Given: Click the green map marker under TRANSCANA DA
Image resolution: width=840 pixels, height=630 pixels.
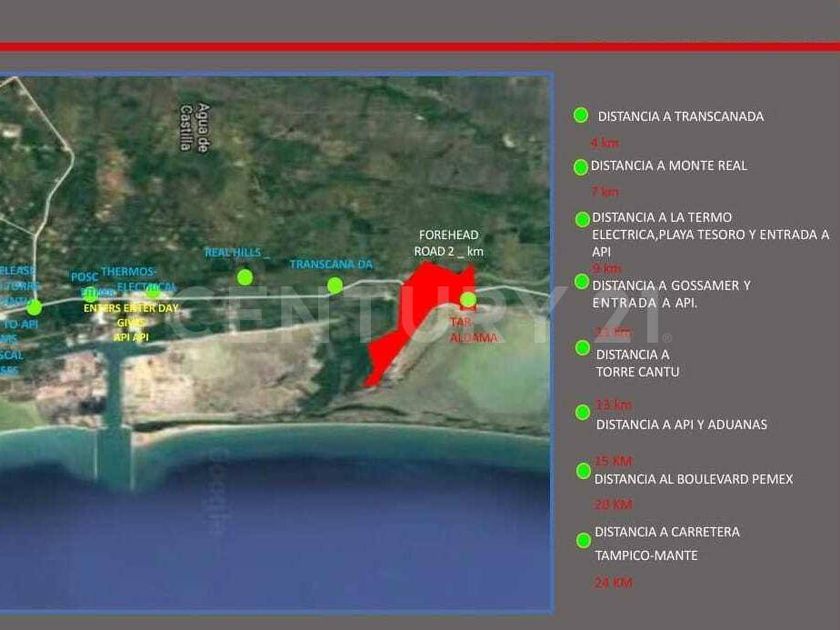Looking at the screenshot, I should click(335, 286).
